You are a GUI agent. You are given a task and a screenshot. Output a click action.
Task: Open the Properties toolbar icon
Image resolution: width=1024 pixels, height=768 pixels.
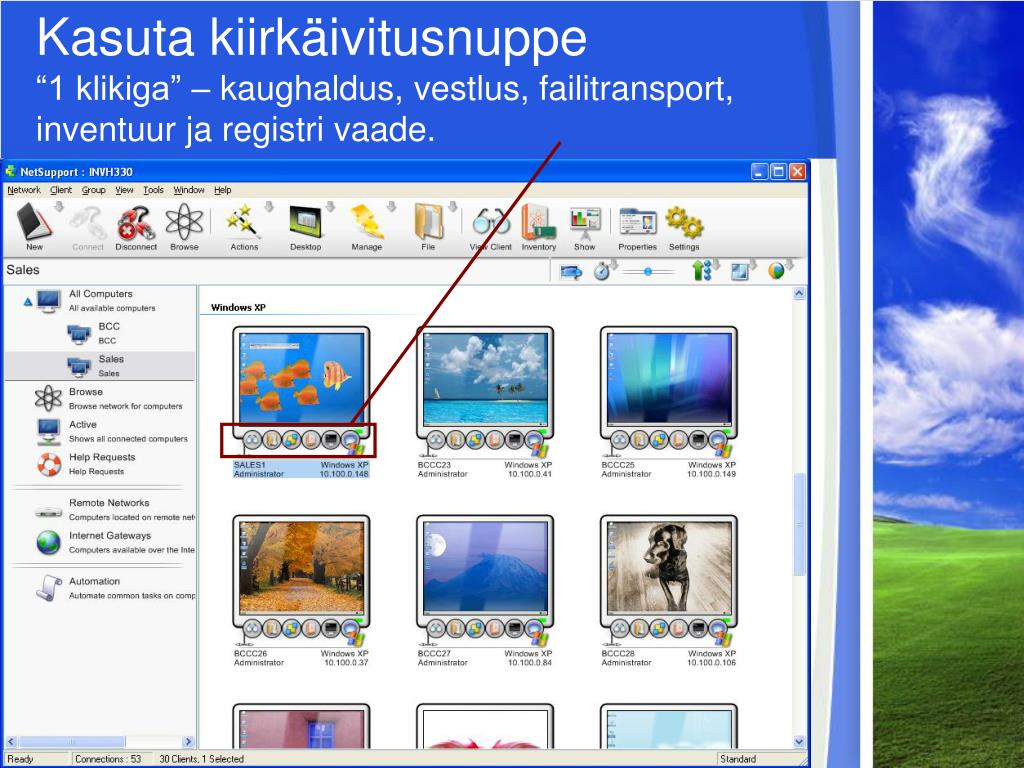click(637, 222)
